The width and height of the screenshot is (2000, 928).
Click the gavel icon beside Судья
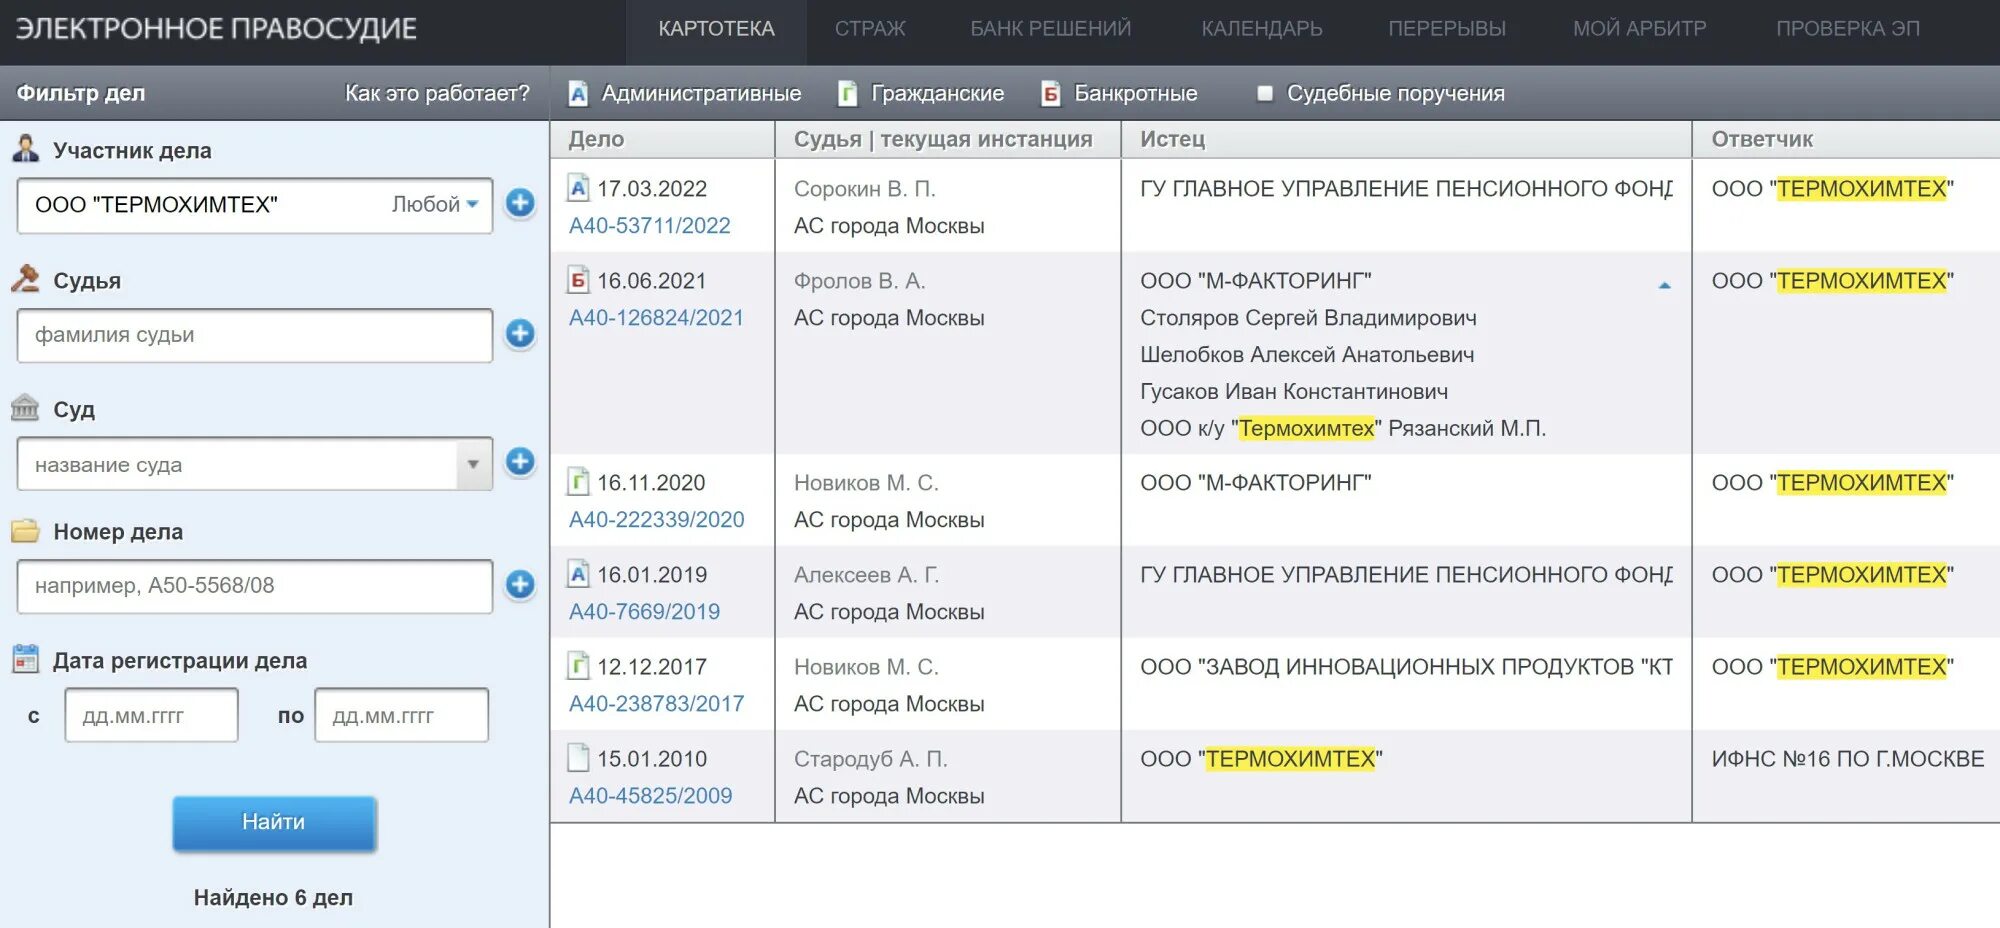pyautogui.click(x=26, y=279)
